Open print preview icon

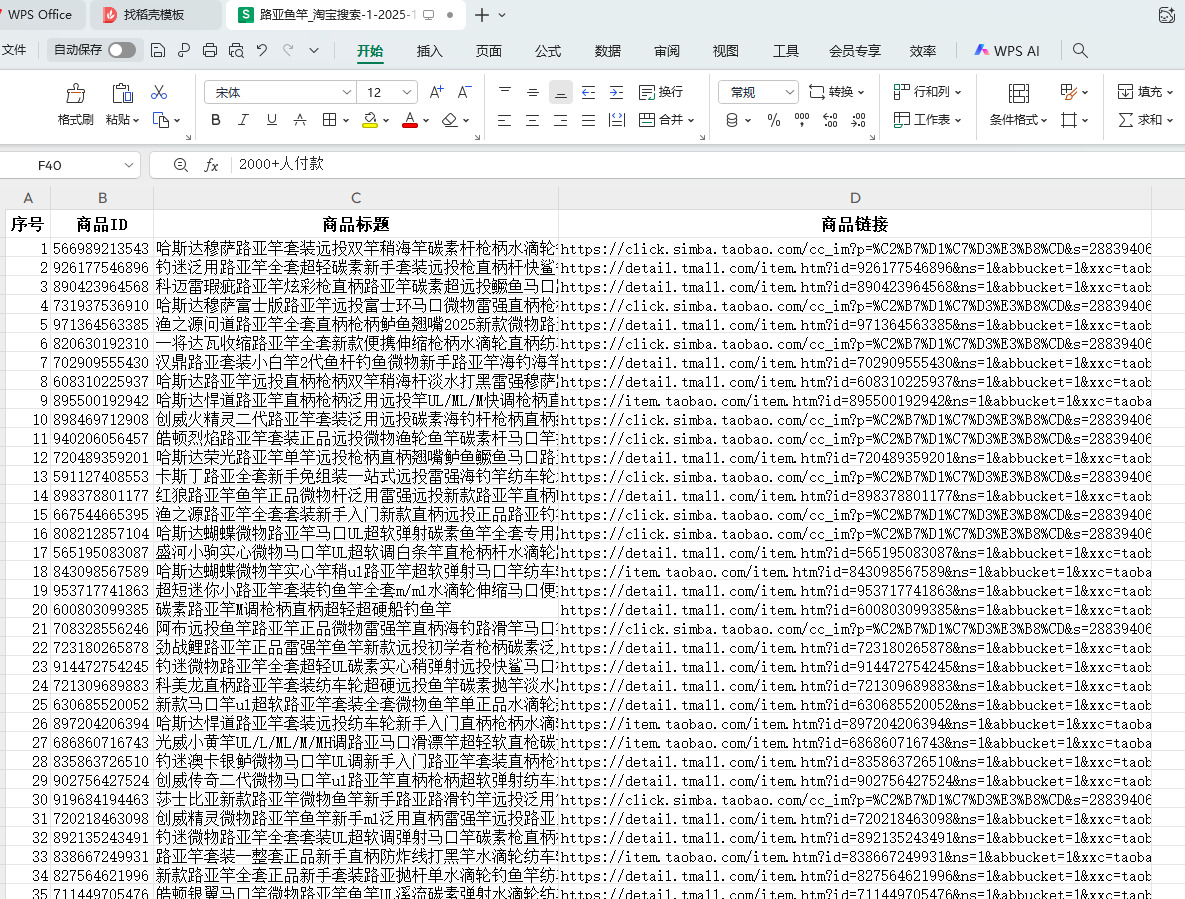[237, 51]
